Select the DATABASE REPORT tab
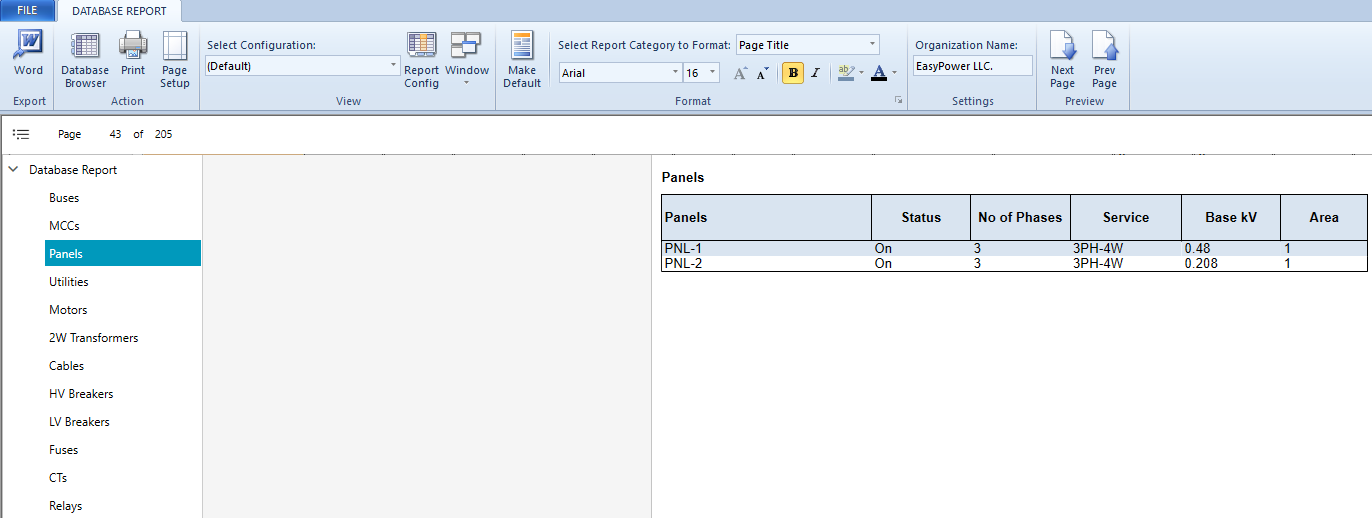The height and width of the screenshot is (518, 1372). pos(119,11)
